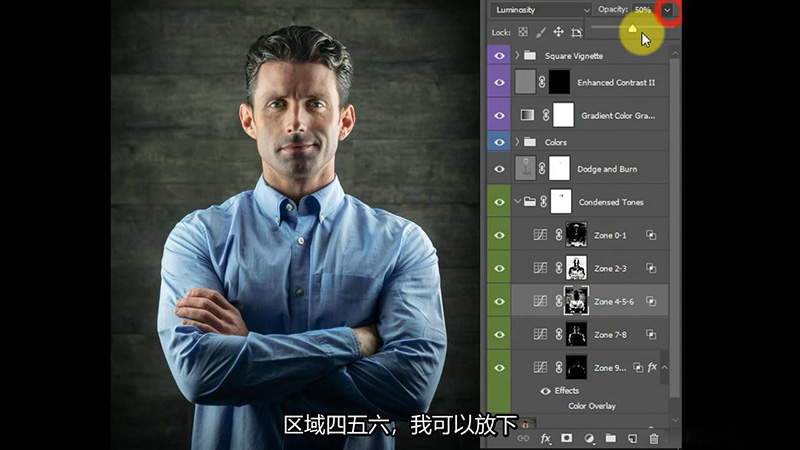Click the lock transparent pixels icon
Viewport: 800px width, 450px height.
coord(523,32)
